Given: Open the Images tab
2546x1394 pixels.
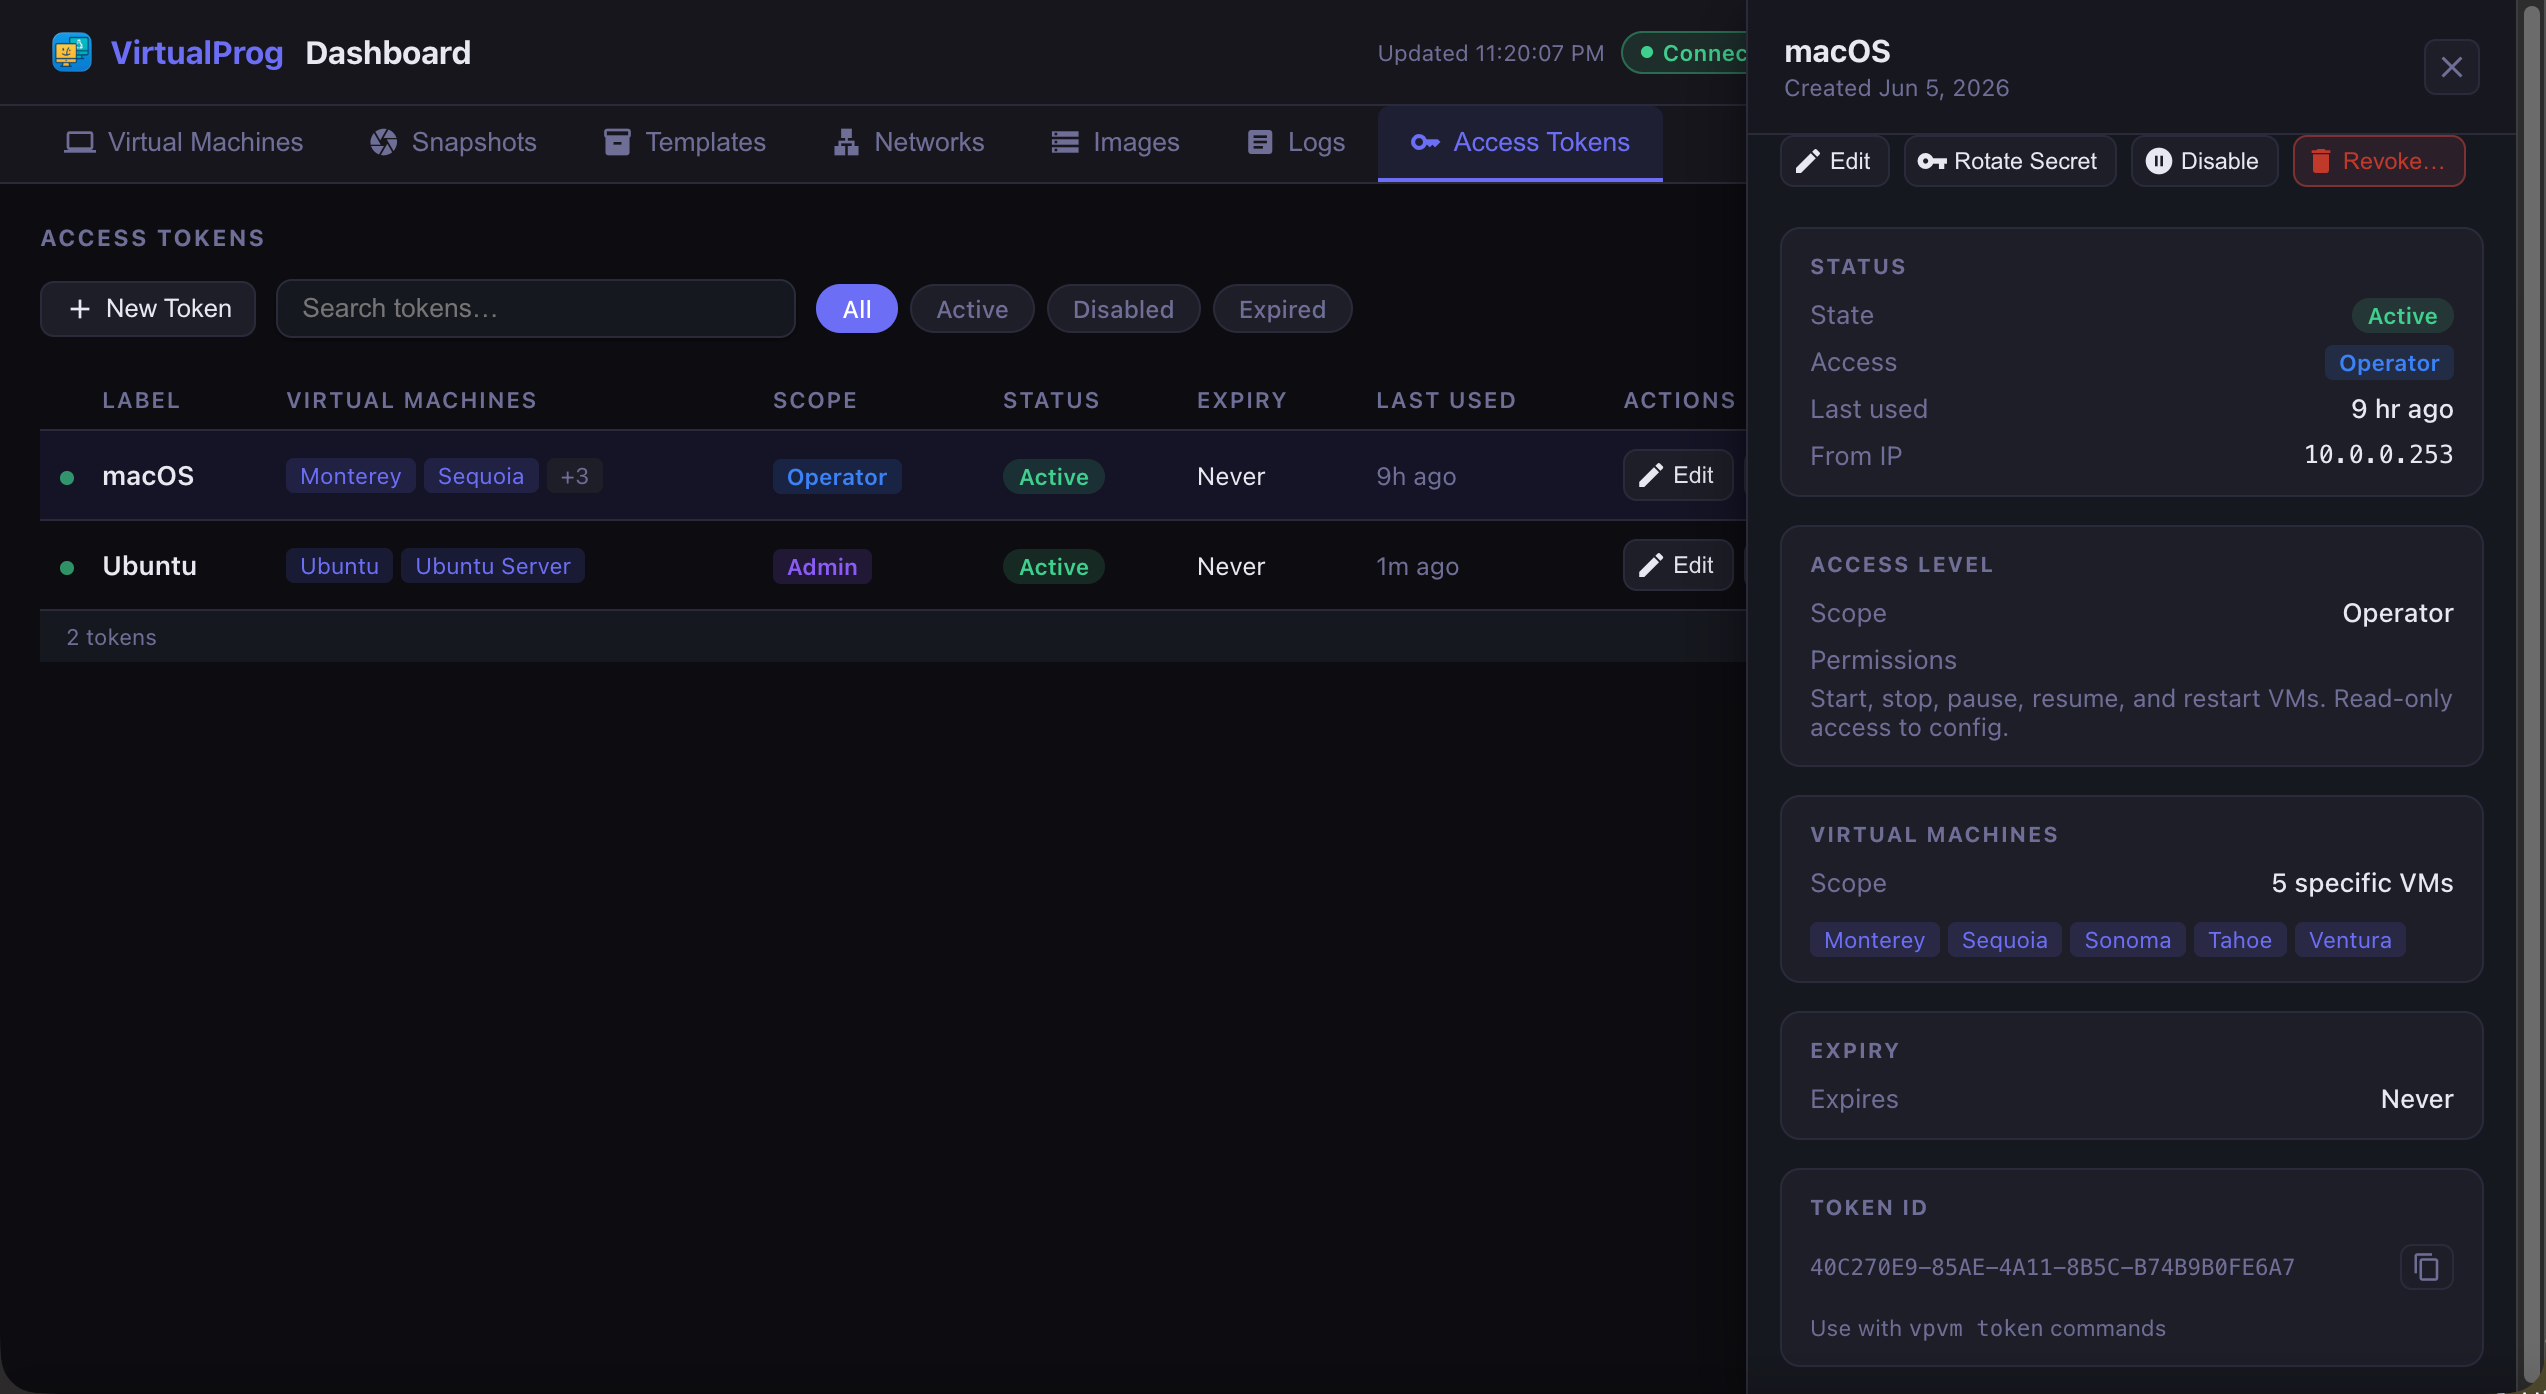Looking at the screenshot, I should (x=1115, y=142).
